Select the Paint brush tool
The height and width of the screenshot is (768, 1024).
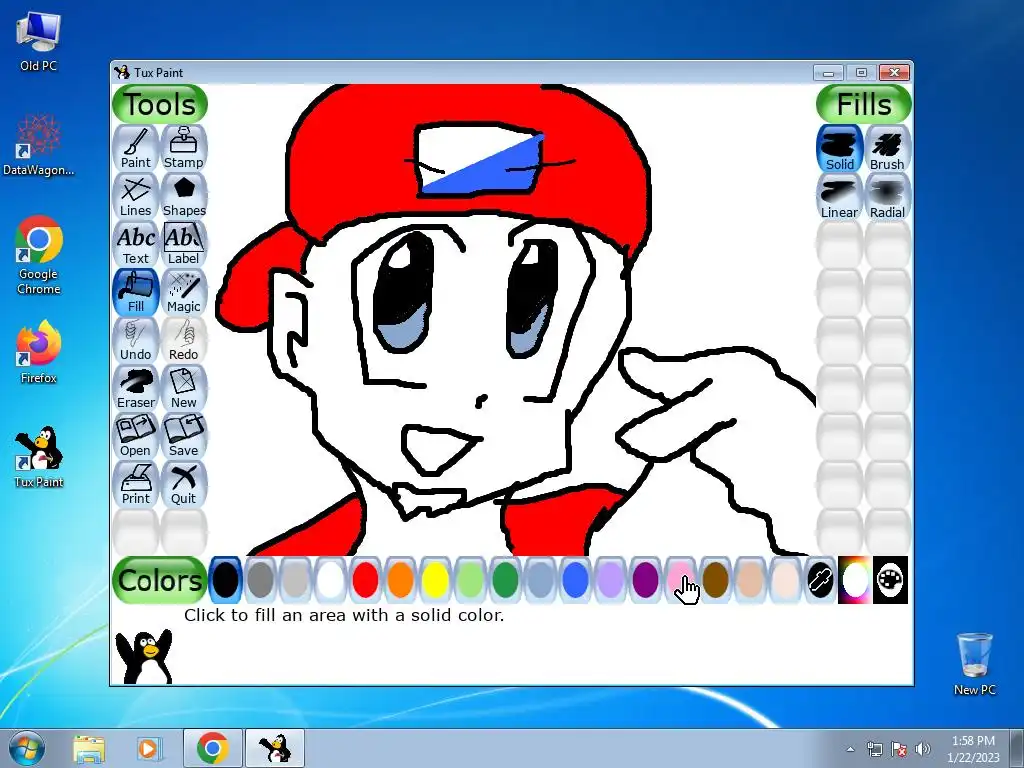tap(136, 148)
